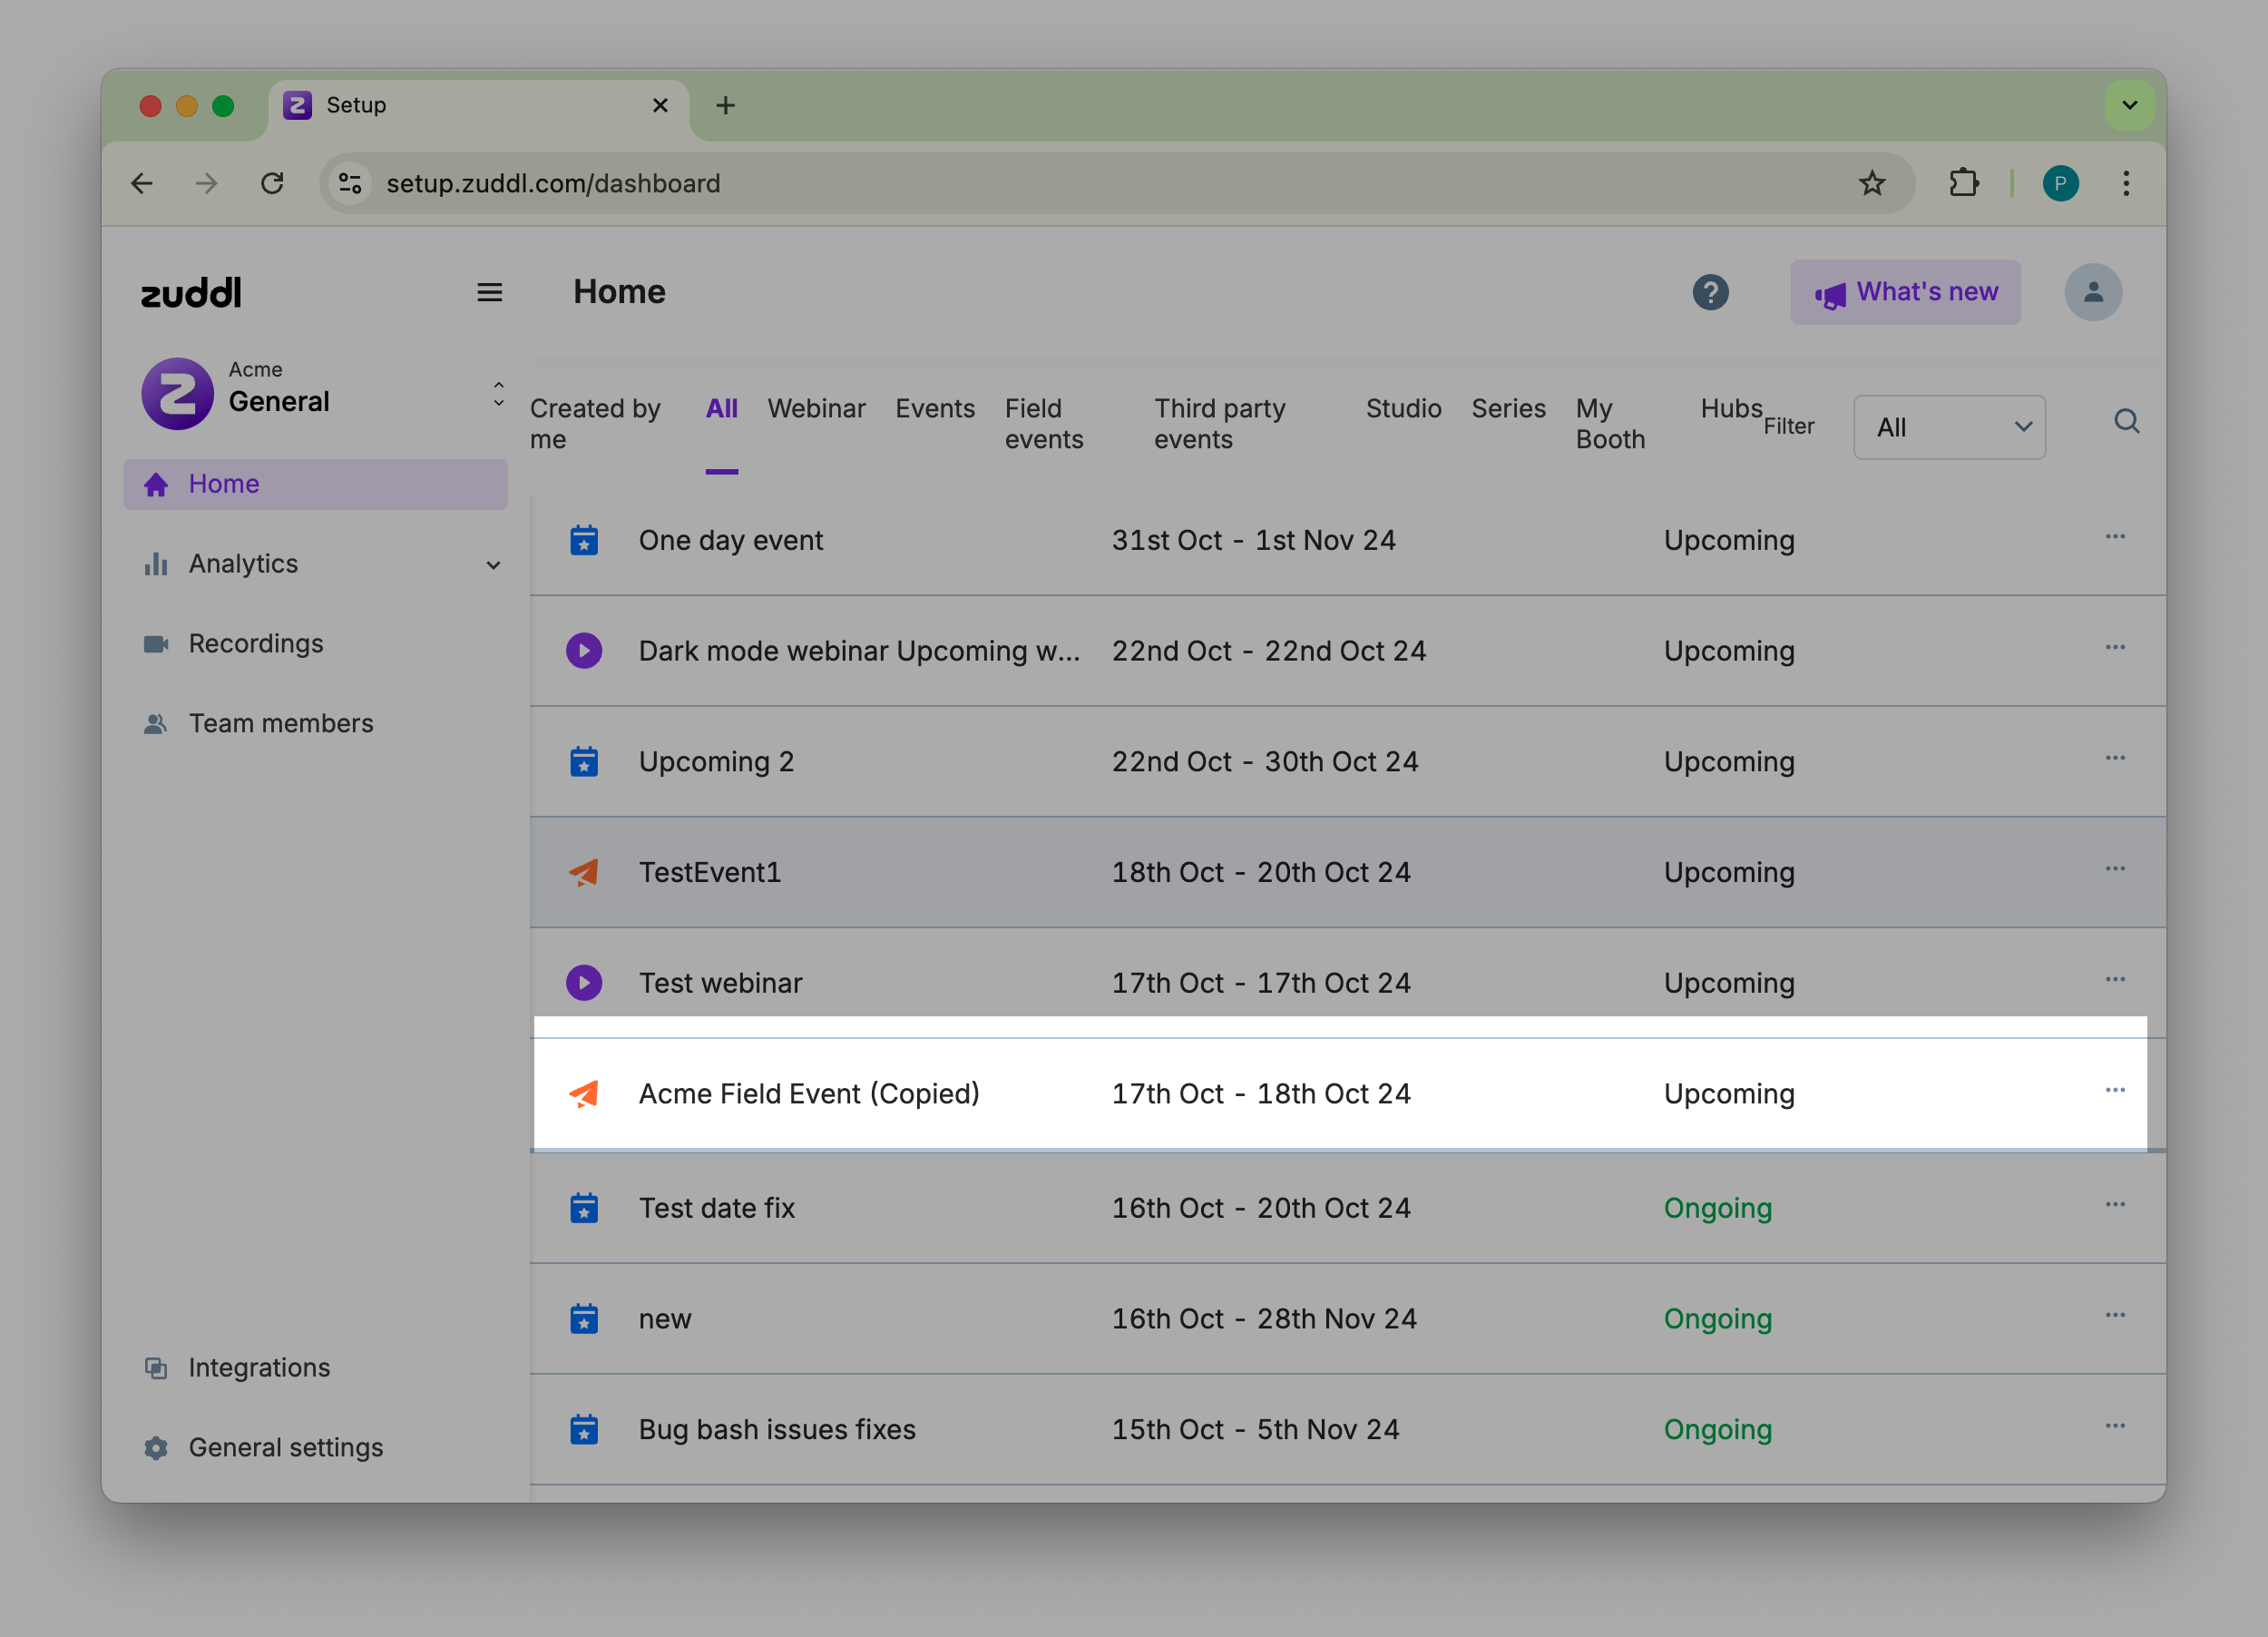Bookmark this page with the star icon
The image size is (2268, 1637).
click(x=1871, y=183)
